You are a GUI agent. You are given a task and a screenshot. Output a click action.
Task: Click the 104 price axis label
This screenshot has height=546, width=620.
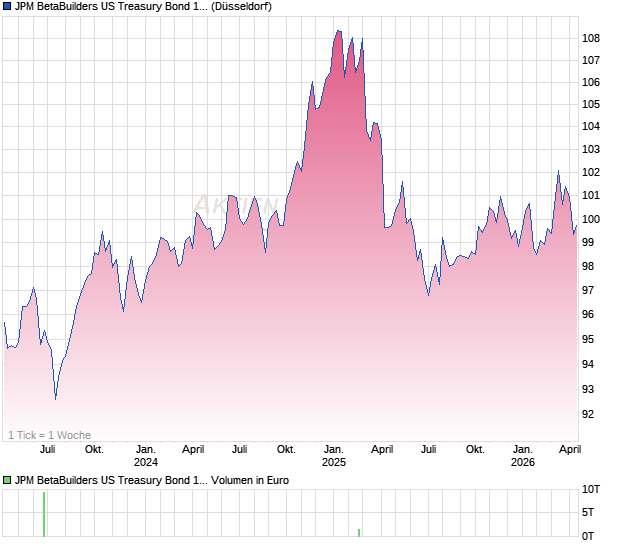(590, 127)
